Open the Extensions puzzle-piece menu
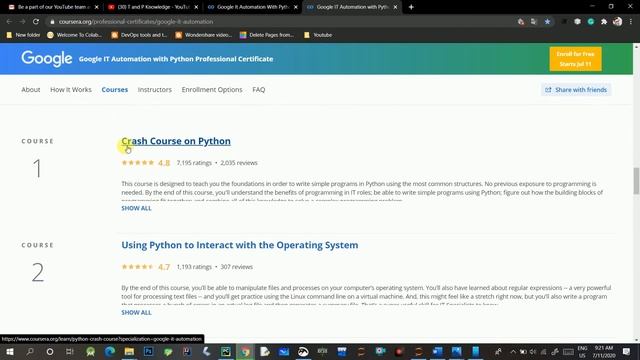Image resolution: width=640 pixels, height=360 pixels. (x=604, y=22)
